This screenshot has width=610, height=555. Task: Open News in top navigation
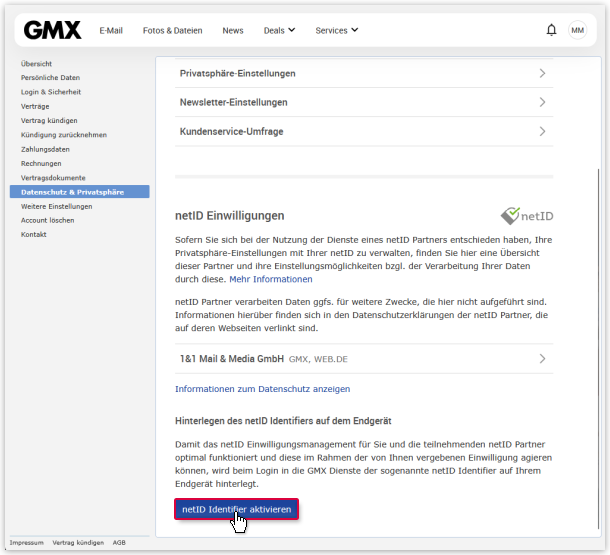[x=233, y=30]
